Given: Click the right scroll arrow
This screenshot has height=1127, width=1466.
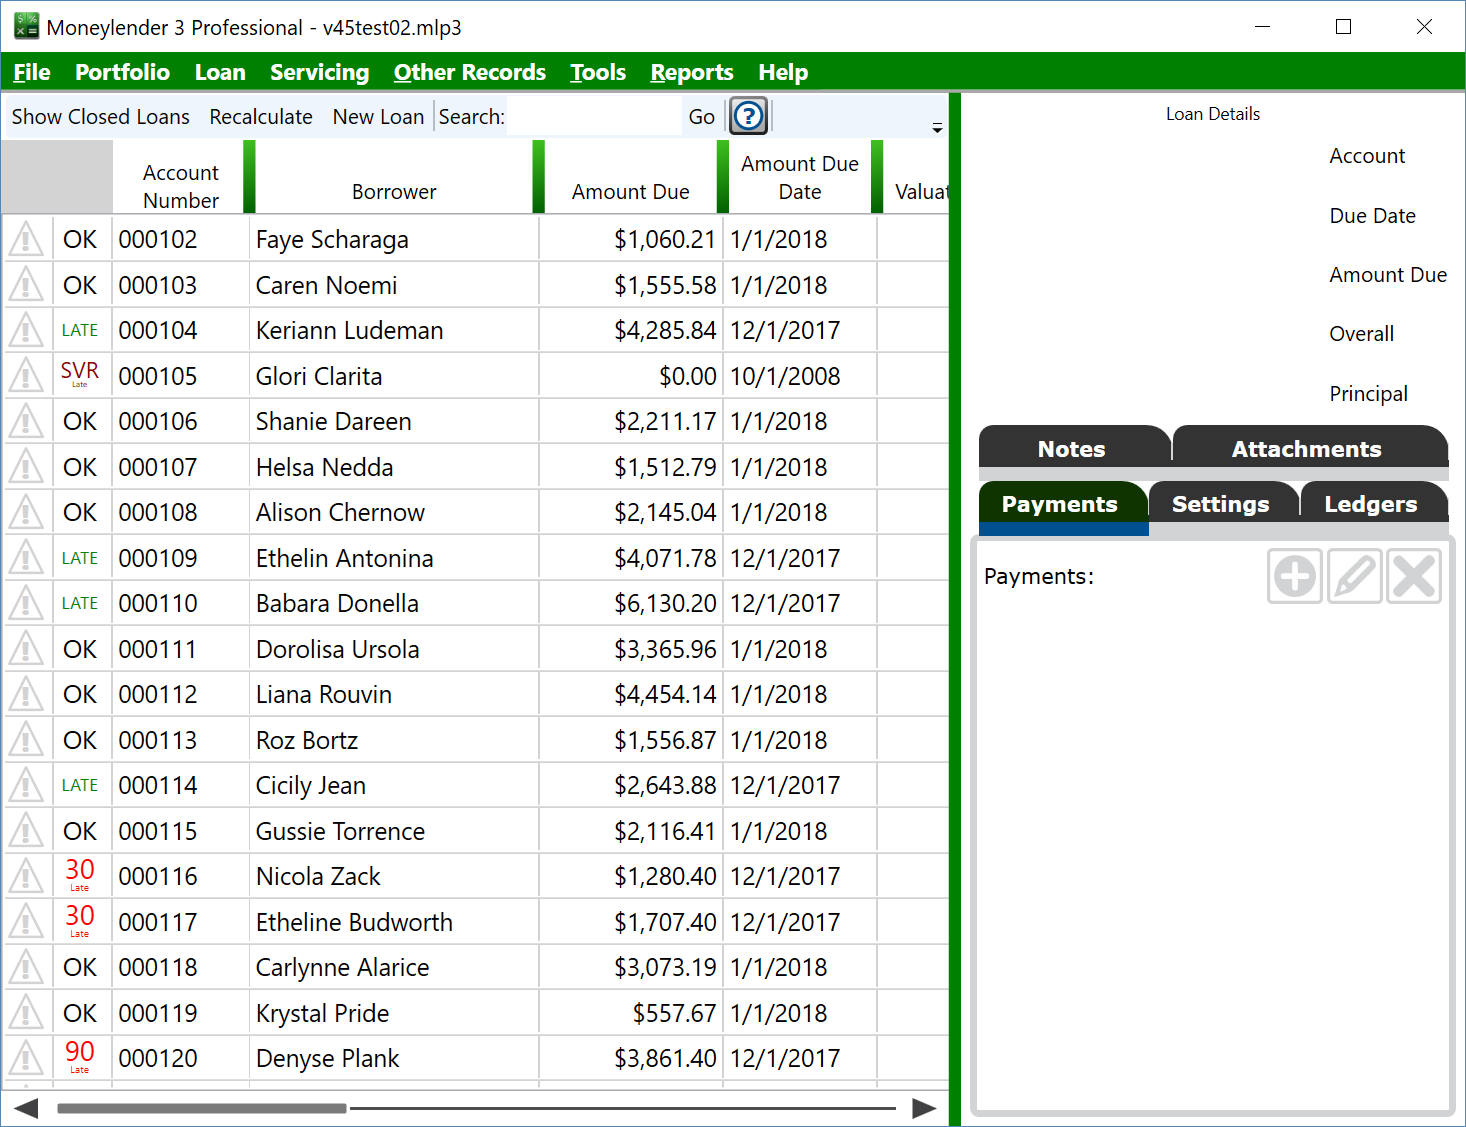Looking at the screenshot, I should [925, 1108].
